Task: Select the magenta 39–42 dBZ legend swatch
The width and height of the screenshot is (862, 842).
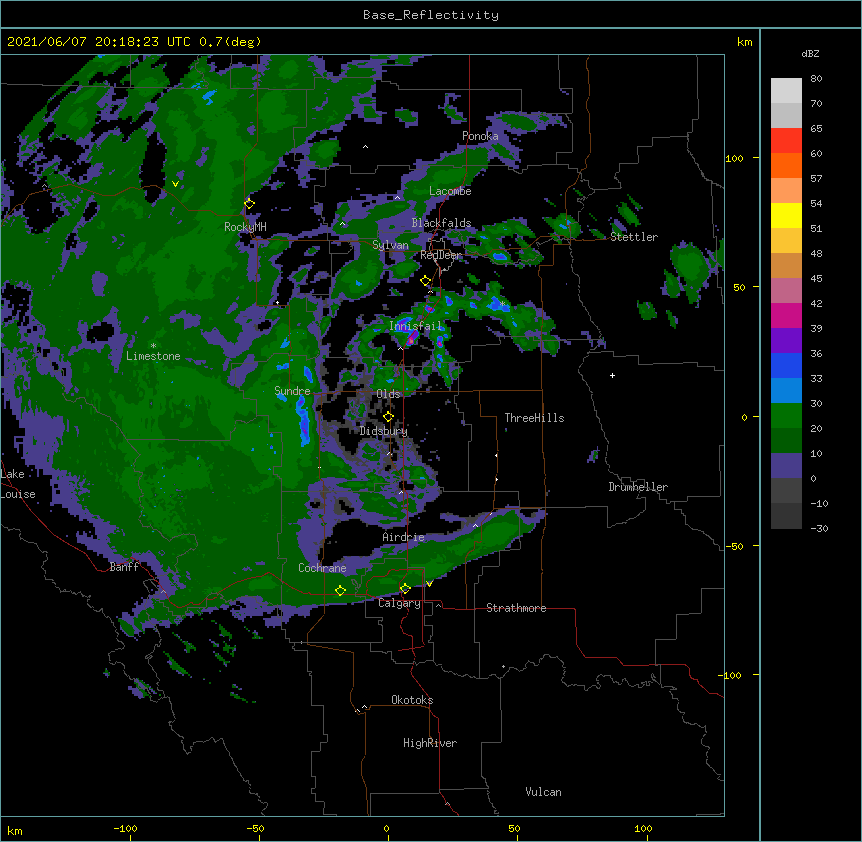Action: point(786,315)
